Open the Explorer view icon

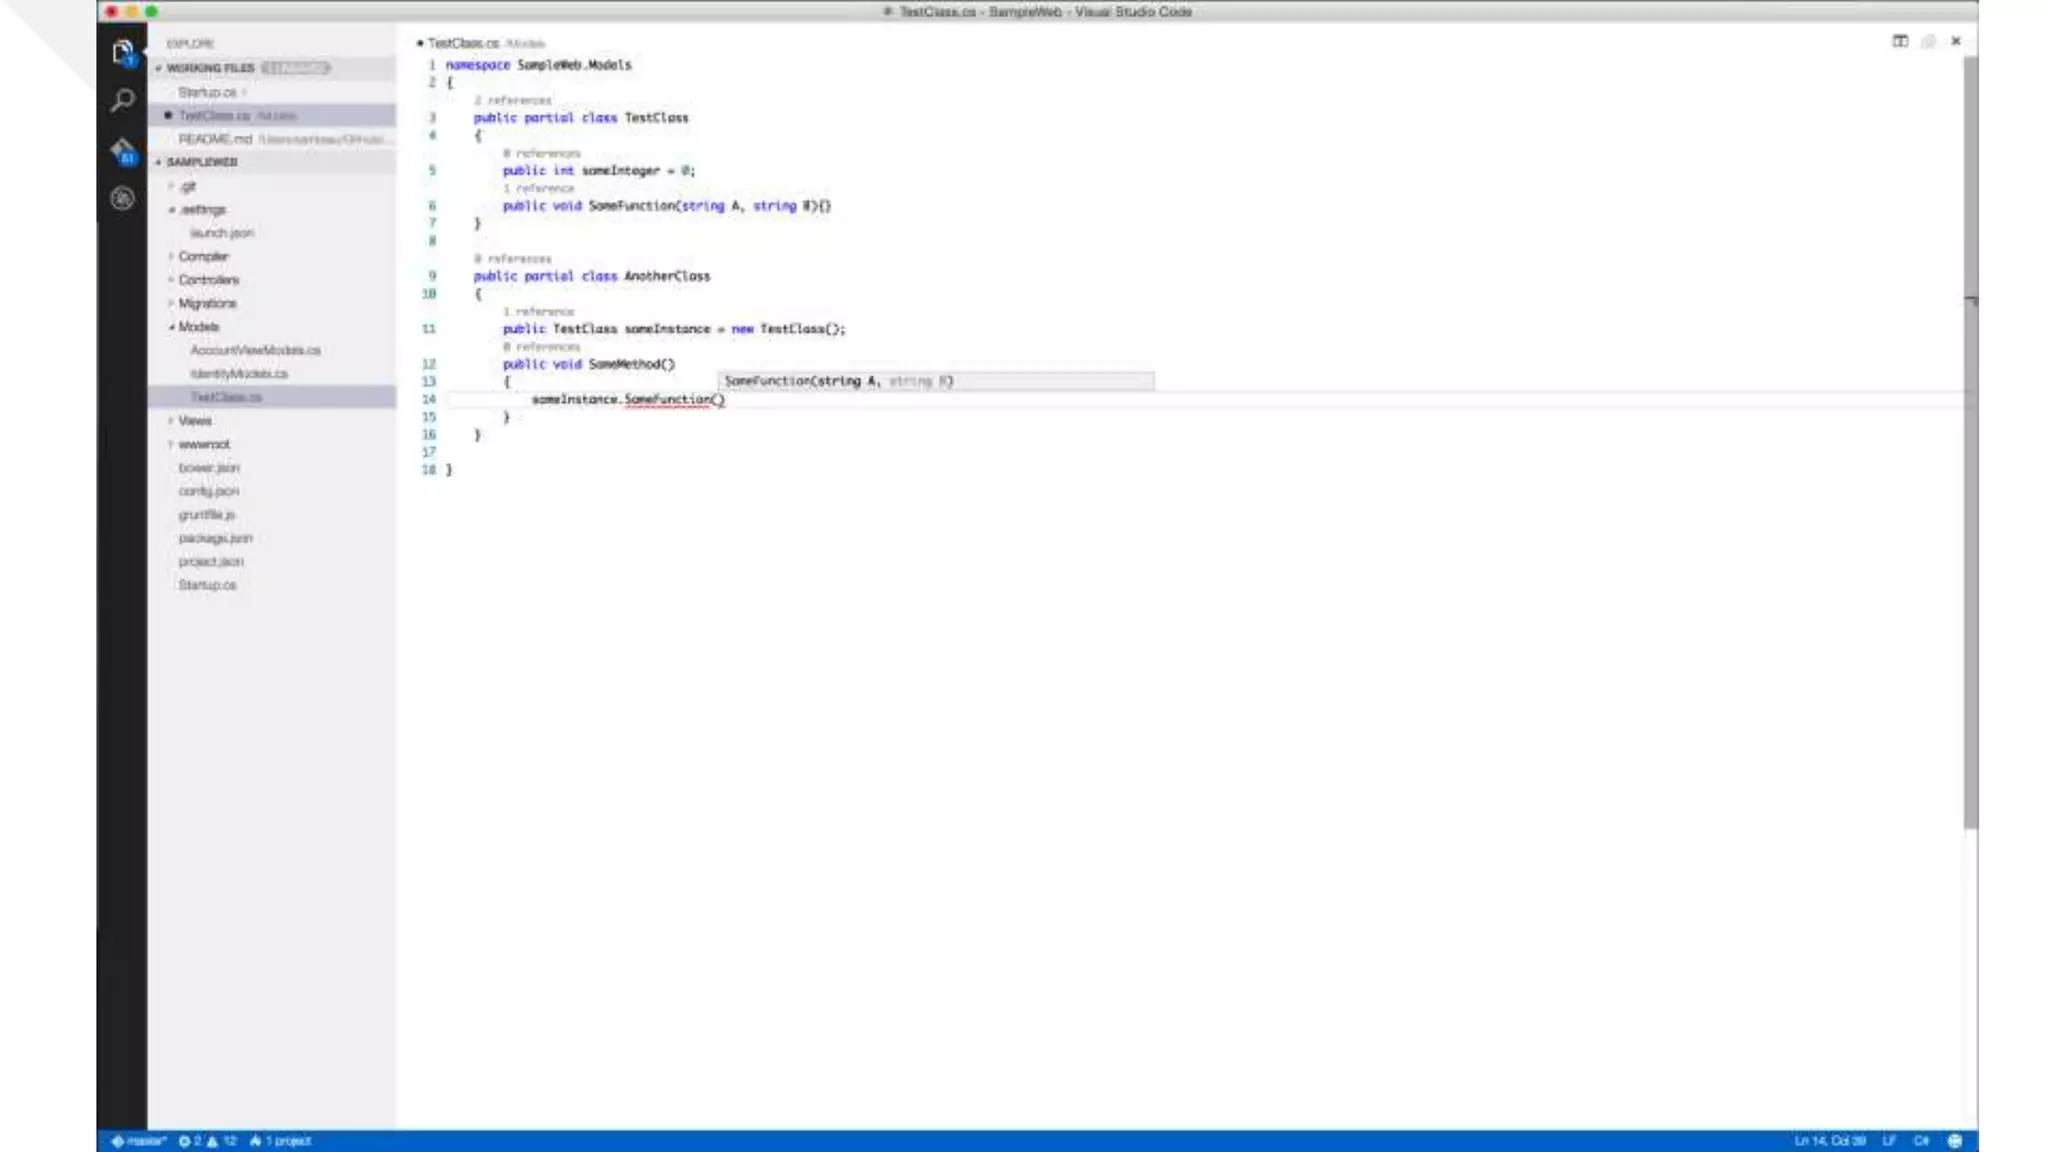tap(122, 51)
